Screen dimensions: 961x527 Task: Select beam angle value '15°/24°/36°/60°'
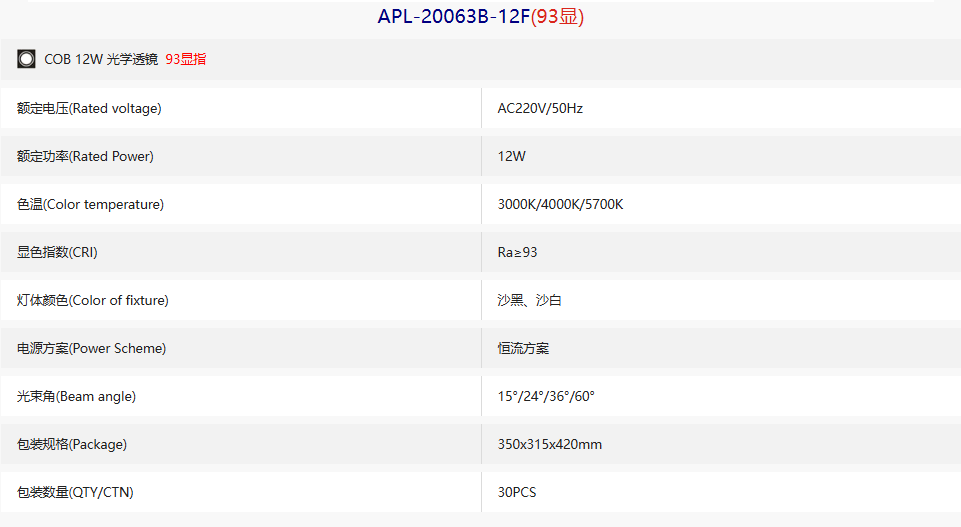[x=546, y=396]
